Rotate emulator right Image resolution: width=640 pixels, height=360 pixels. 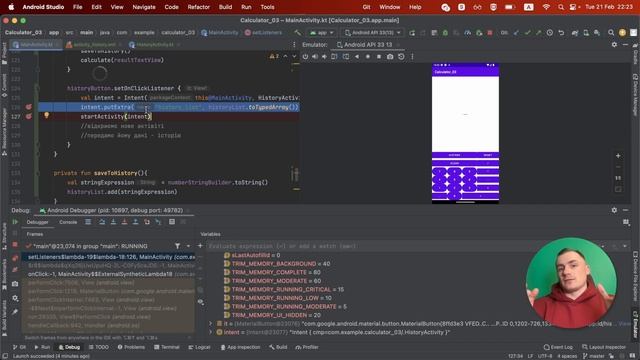346,57
